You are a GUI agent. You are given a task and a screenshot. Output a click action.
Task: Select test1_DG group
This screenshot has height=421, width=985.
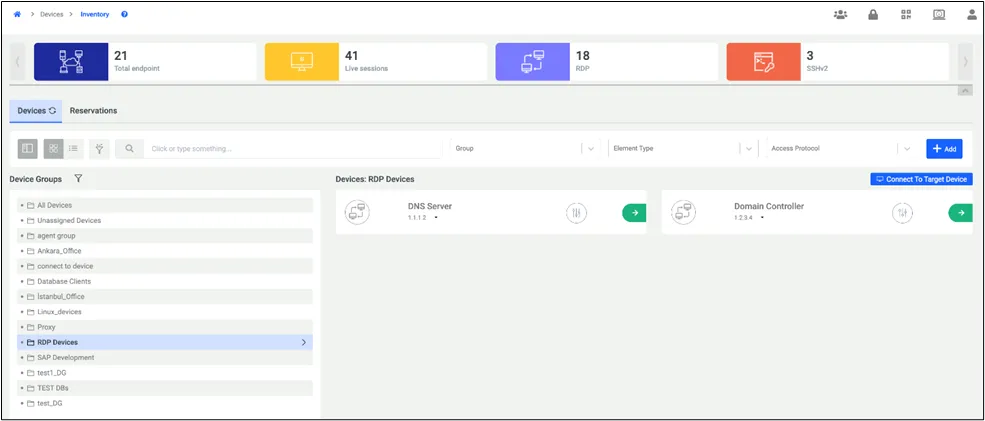click(x=165, y=373)
